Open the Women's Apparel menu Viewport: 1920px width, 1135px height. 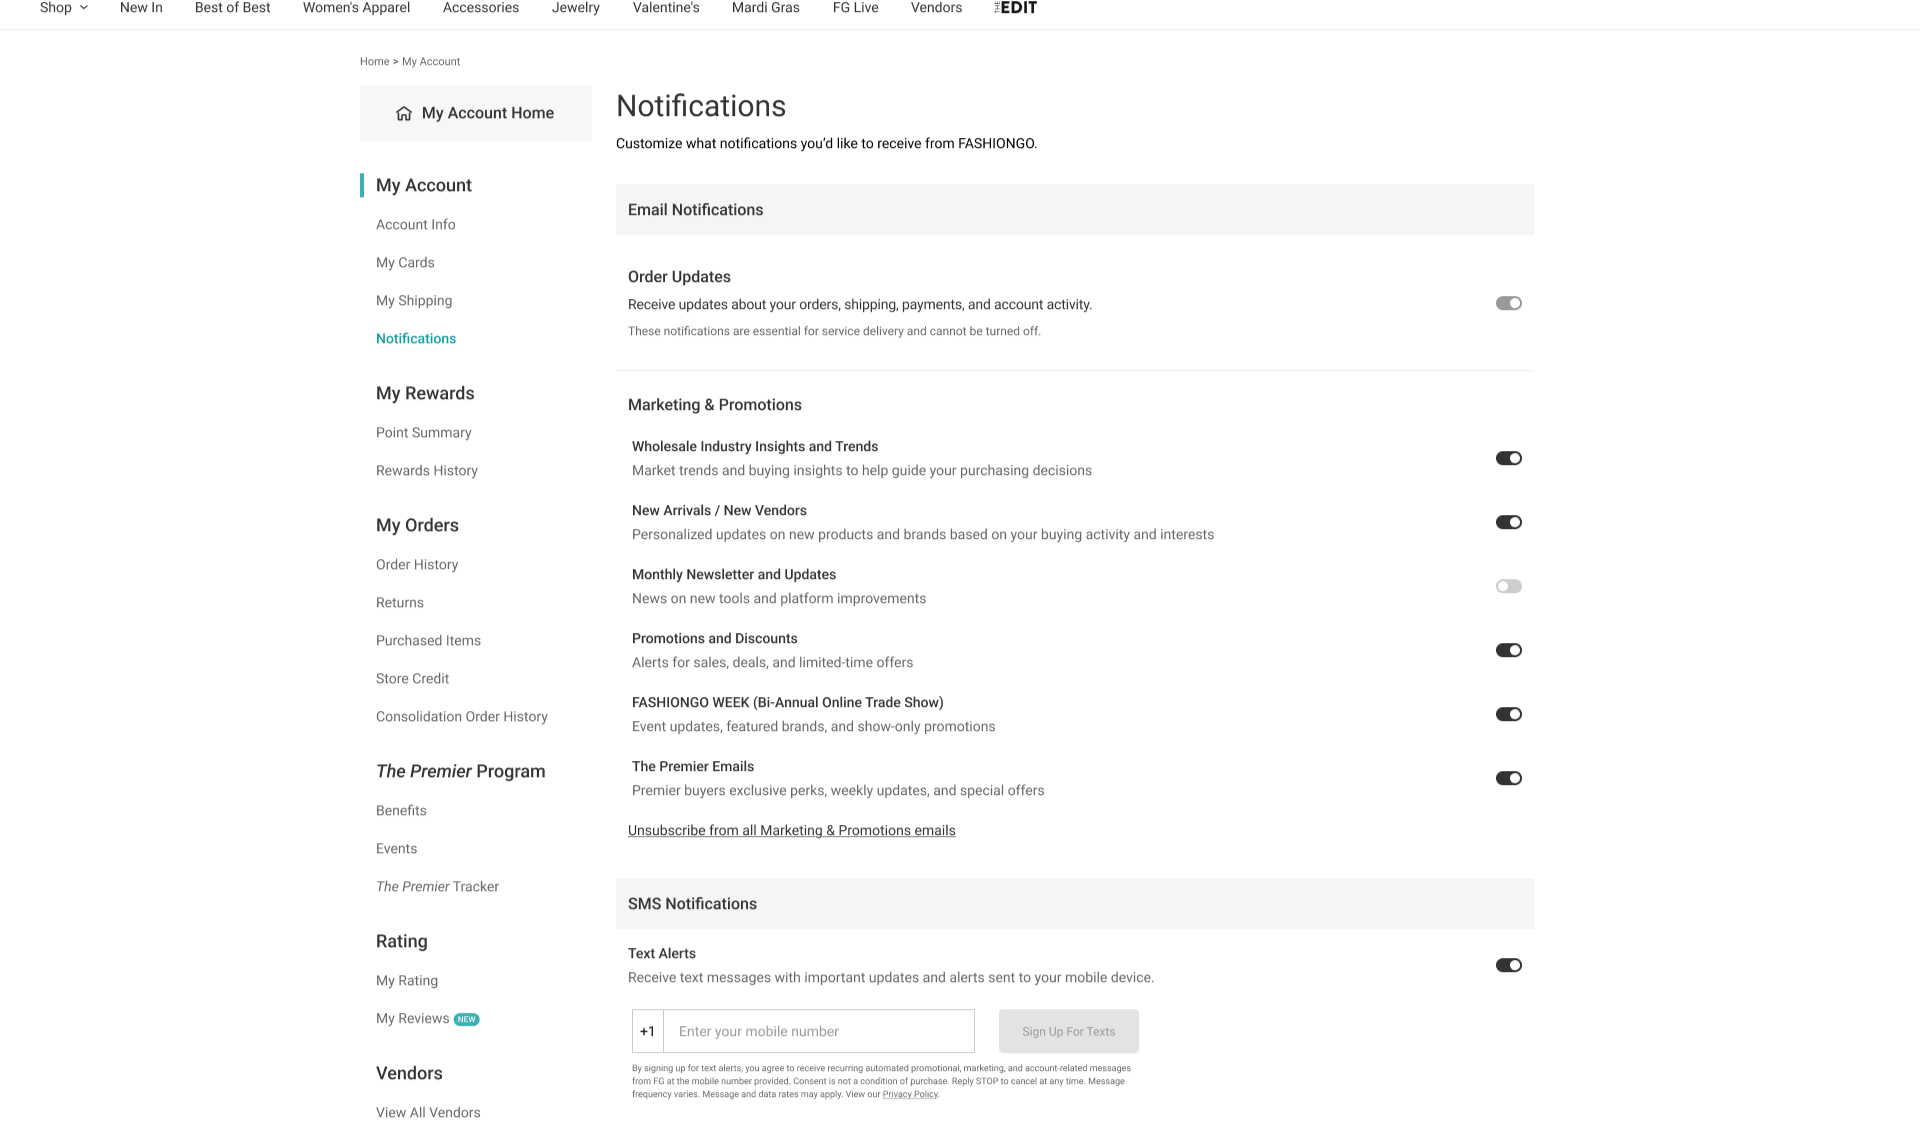[356, 8]
